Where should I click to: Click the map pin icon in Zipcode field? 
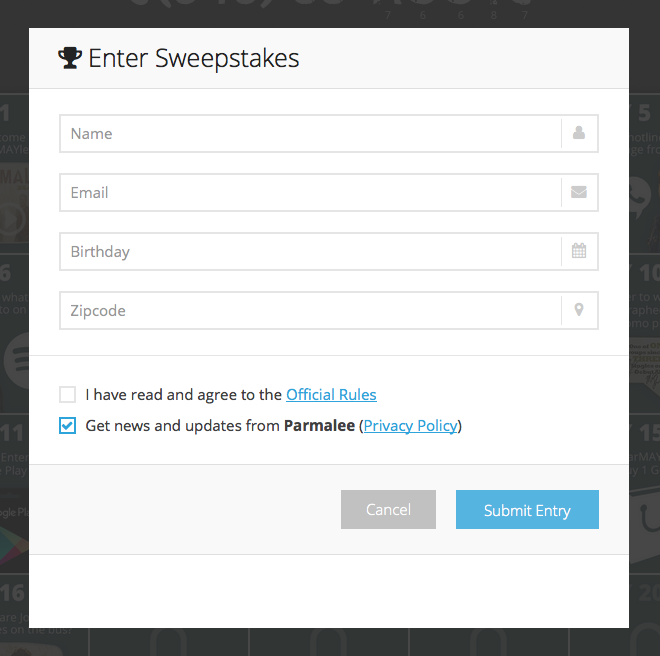(x=579, y=310)
